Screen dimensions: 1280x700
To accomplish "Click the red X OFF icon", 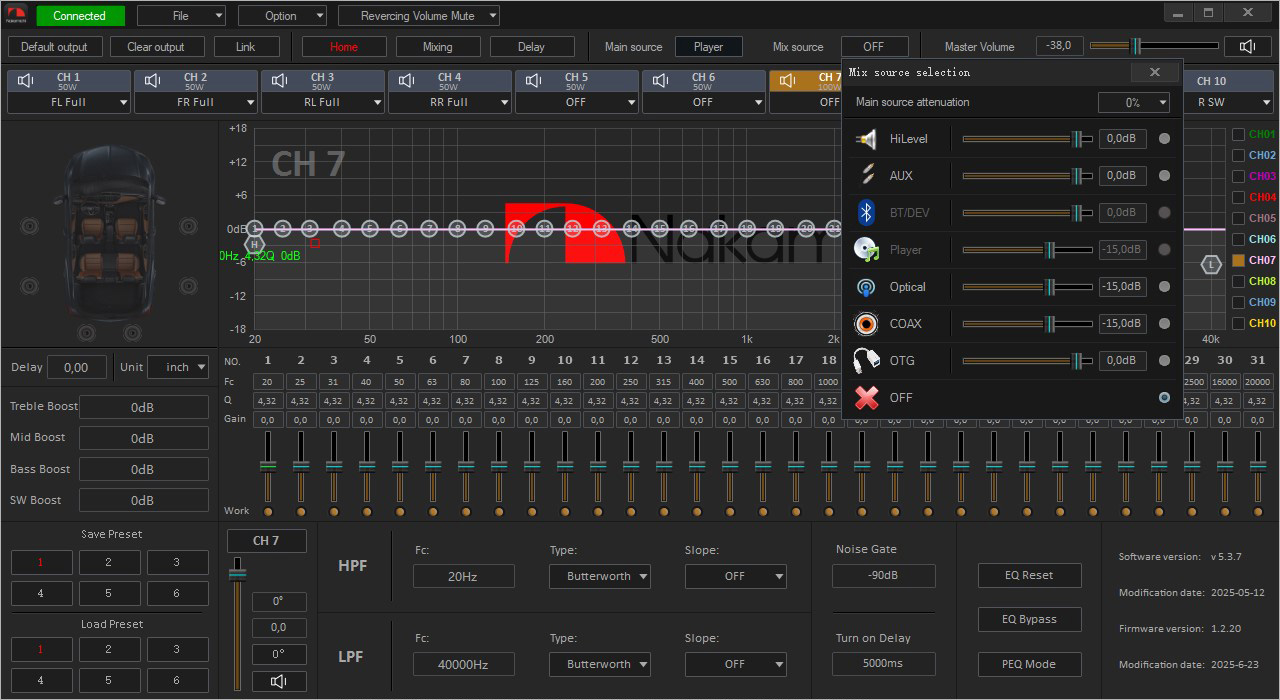I will point(866,398).
